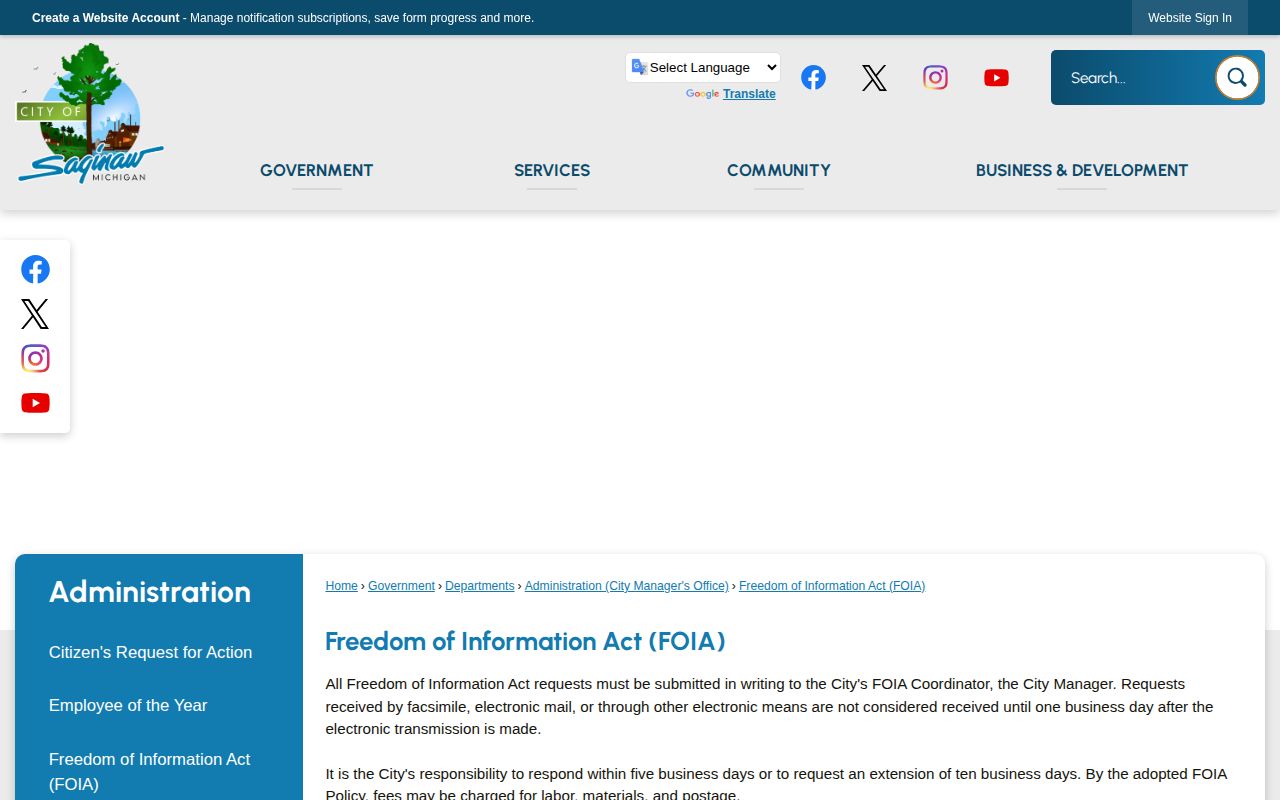The image size is (1280, 800).
Task: Open X (Twitter) icon in header
Action: tap(874, 78)
